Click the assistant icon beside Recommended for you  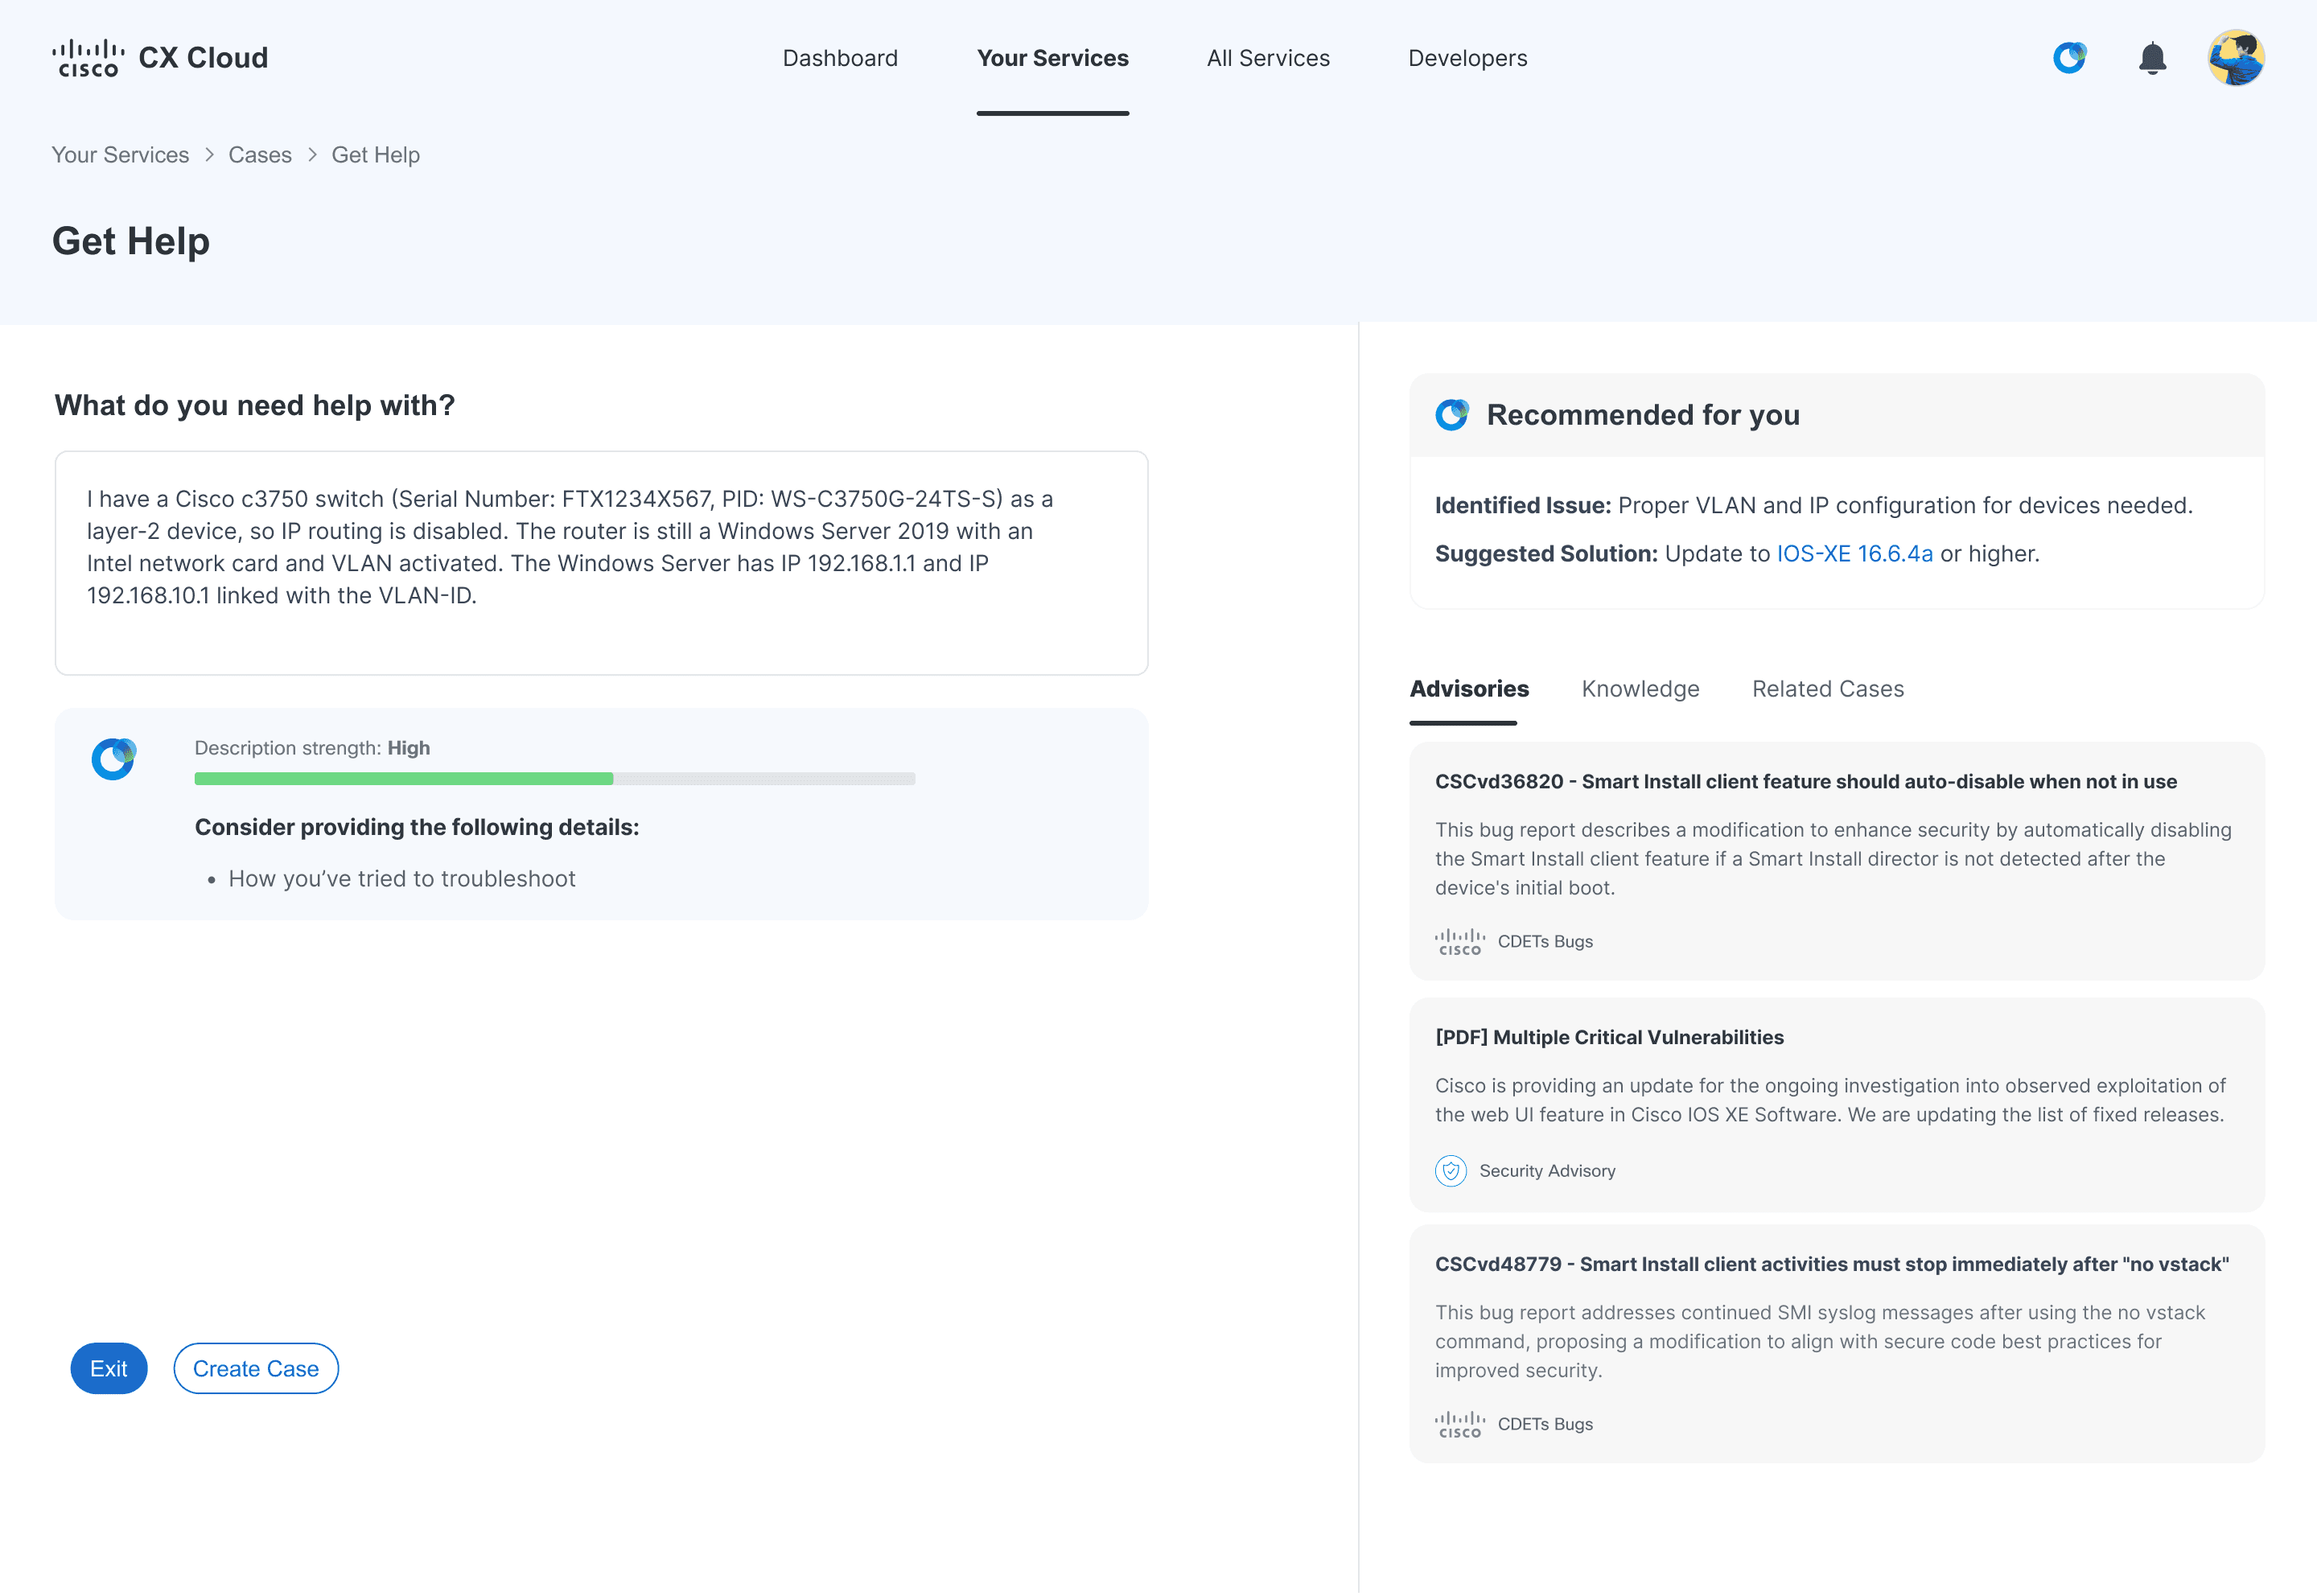(x=1452, y=415)
